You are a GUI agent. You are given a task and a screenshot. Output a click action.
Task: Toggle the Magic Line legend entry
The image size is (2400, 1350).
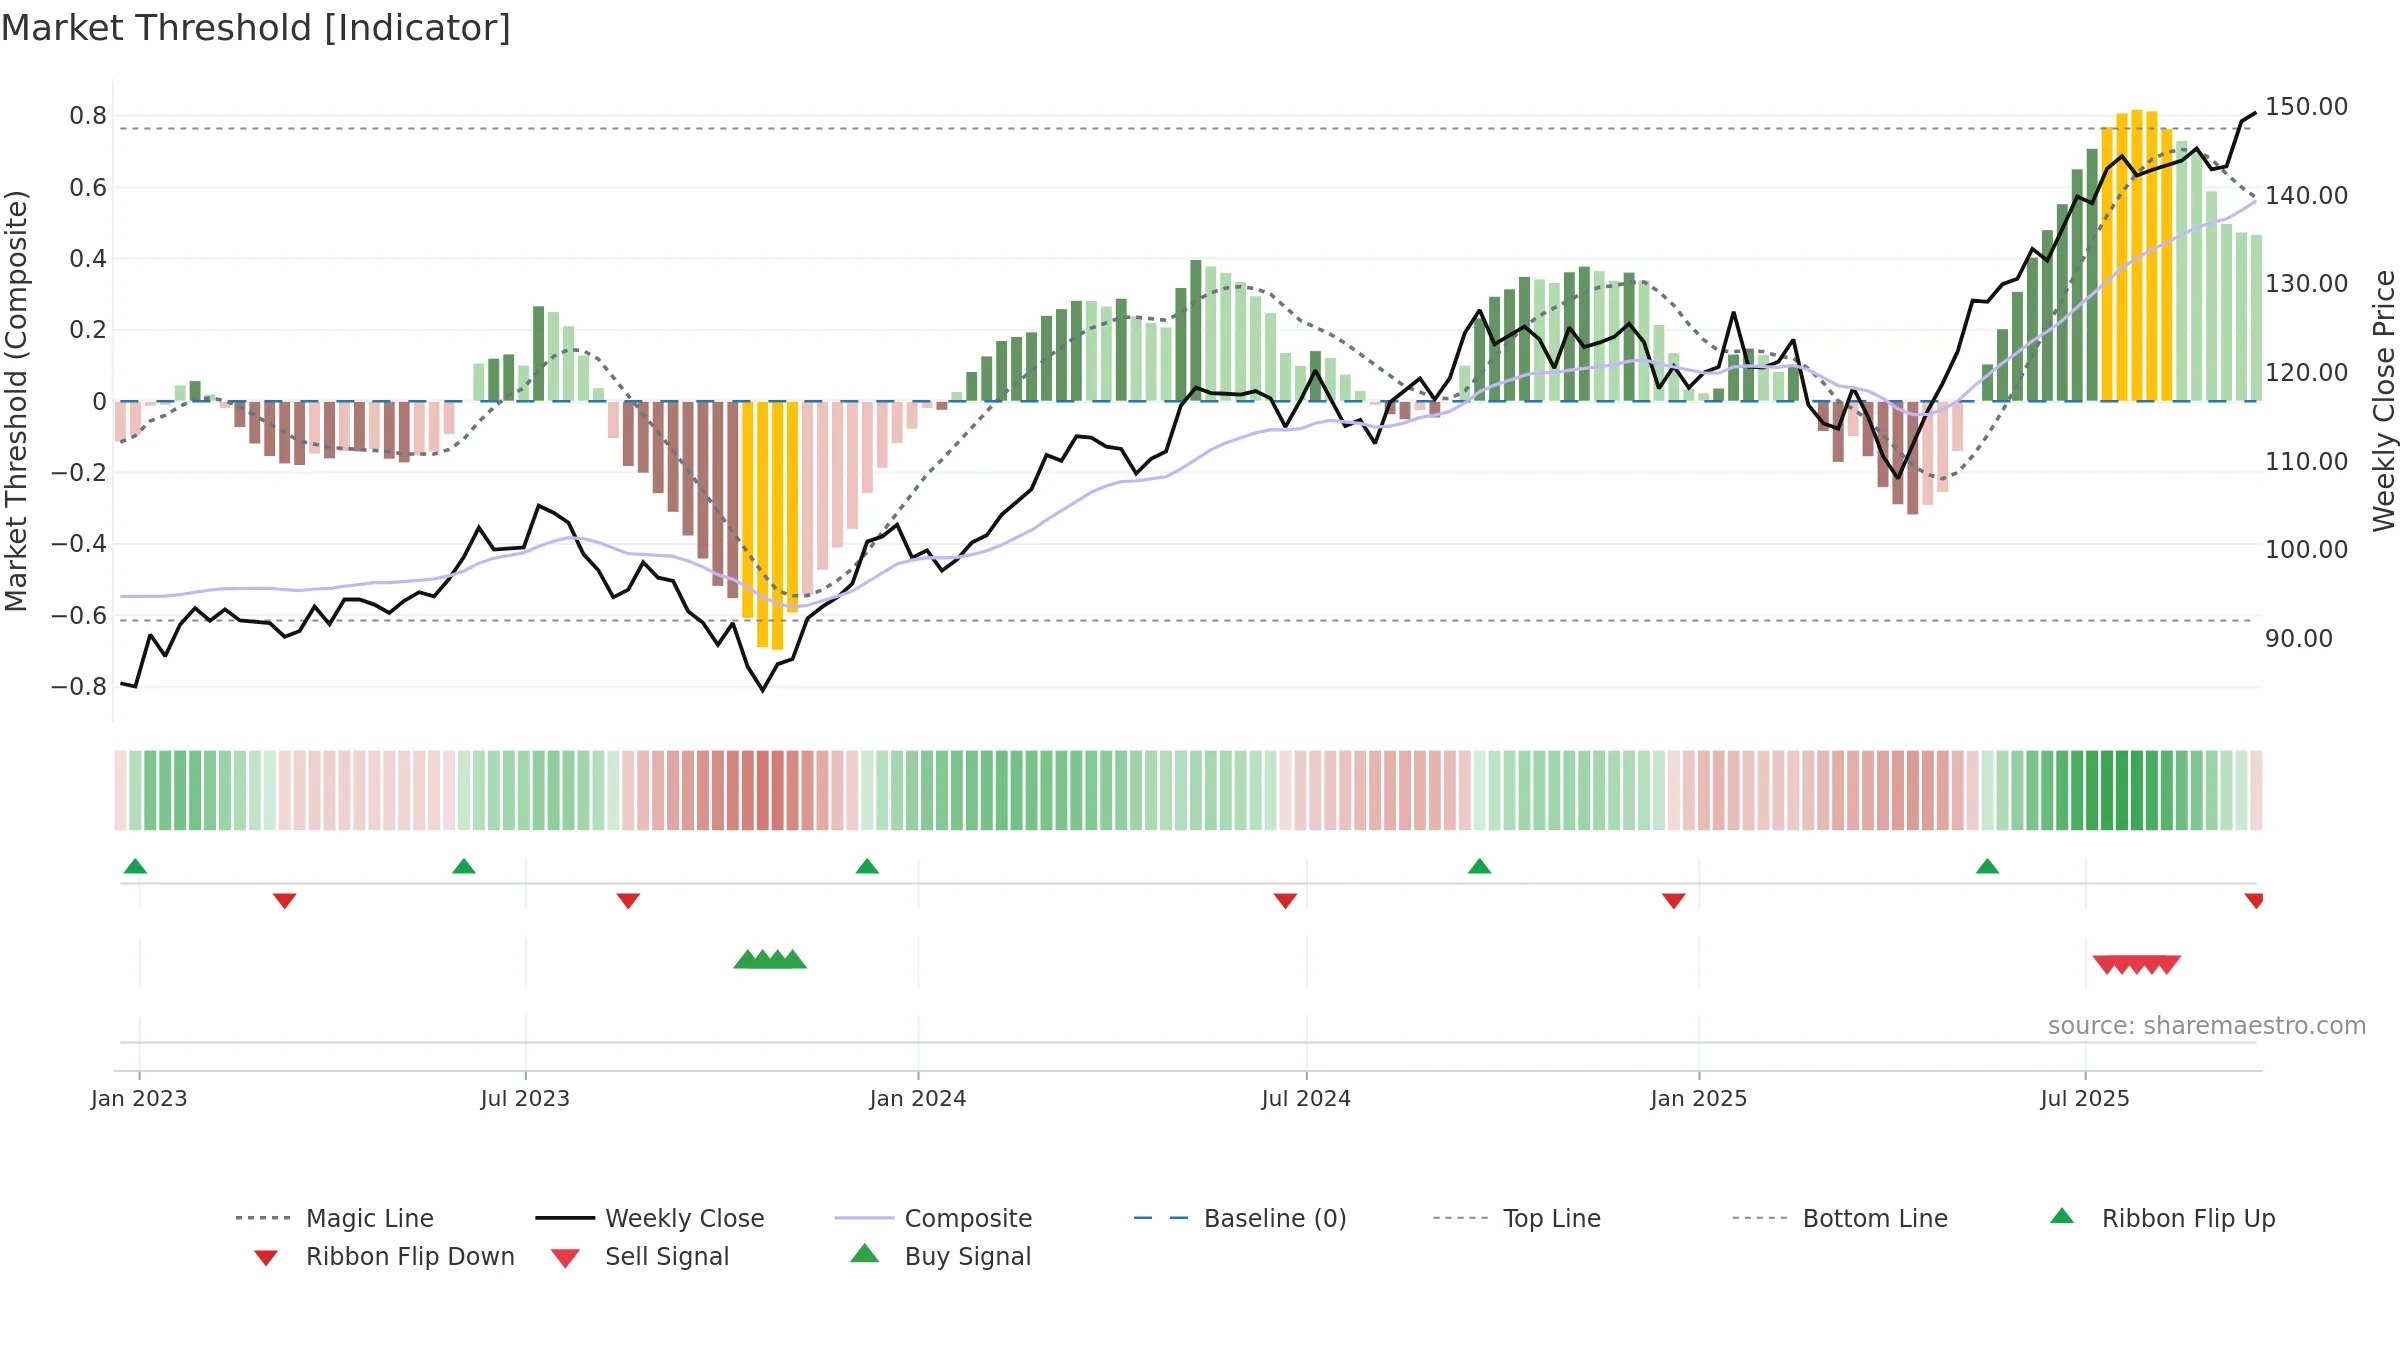pyautogui.click(x=335, y=1218)
